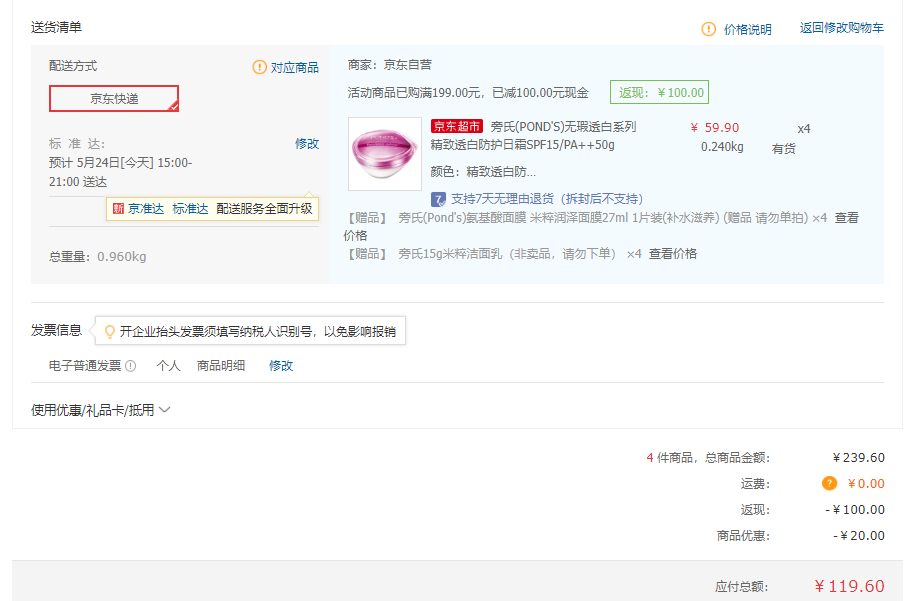Click the 商品优惠 -¥20.00 value
The width and height of the screenshot is (913, 601).
pyautogui.click(x=859, y=536)
